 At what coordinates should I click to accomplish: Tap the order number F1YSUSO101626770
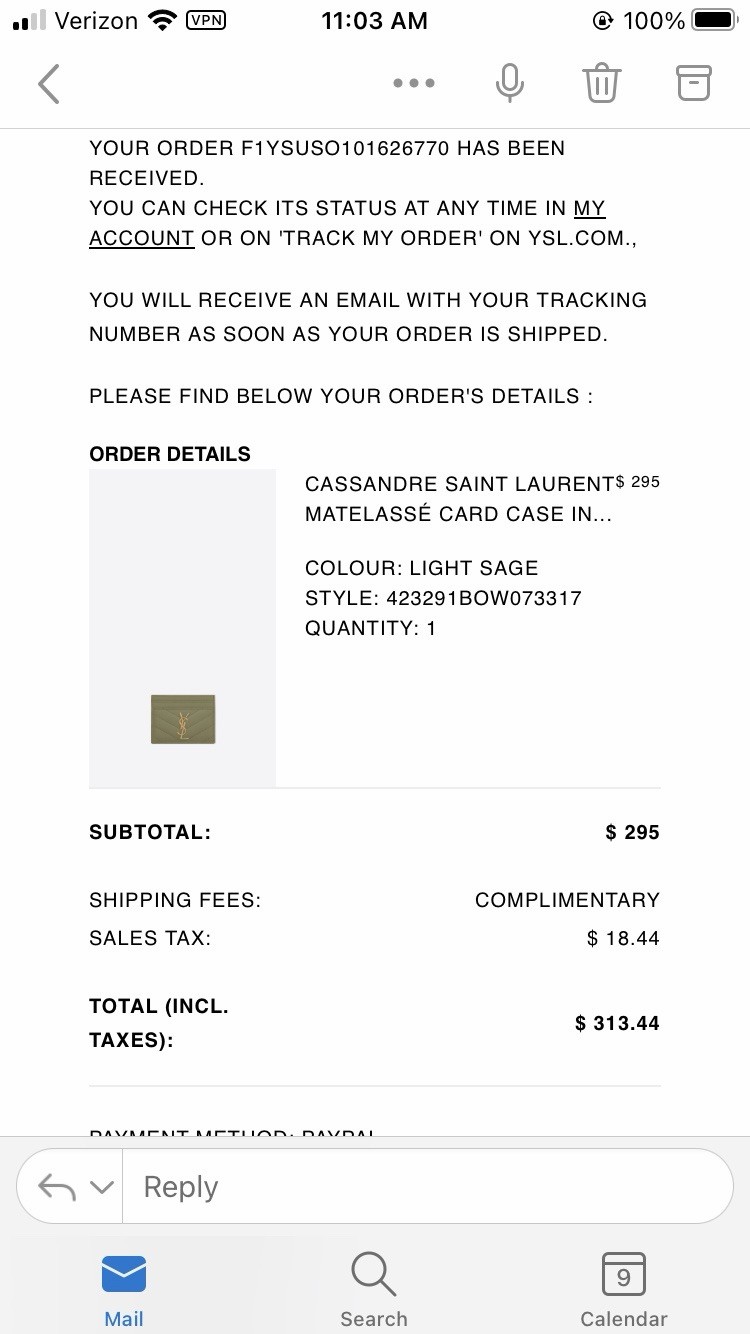tap(346, 148)
